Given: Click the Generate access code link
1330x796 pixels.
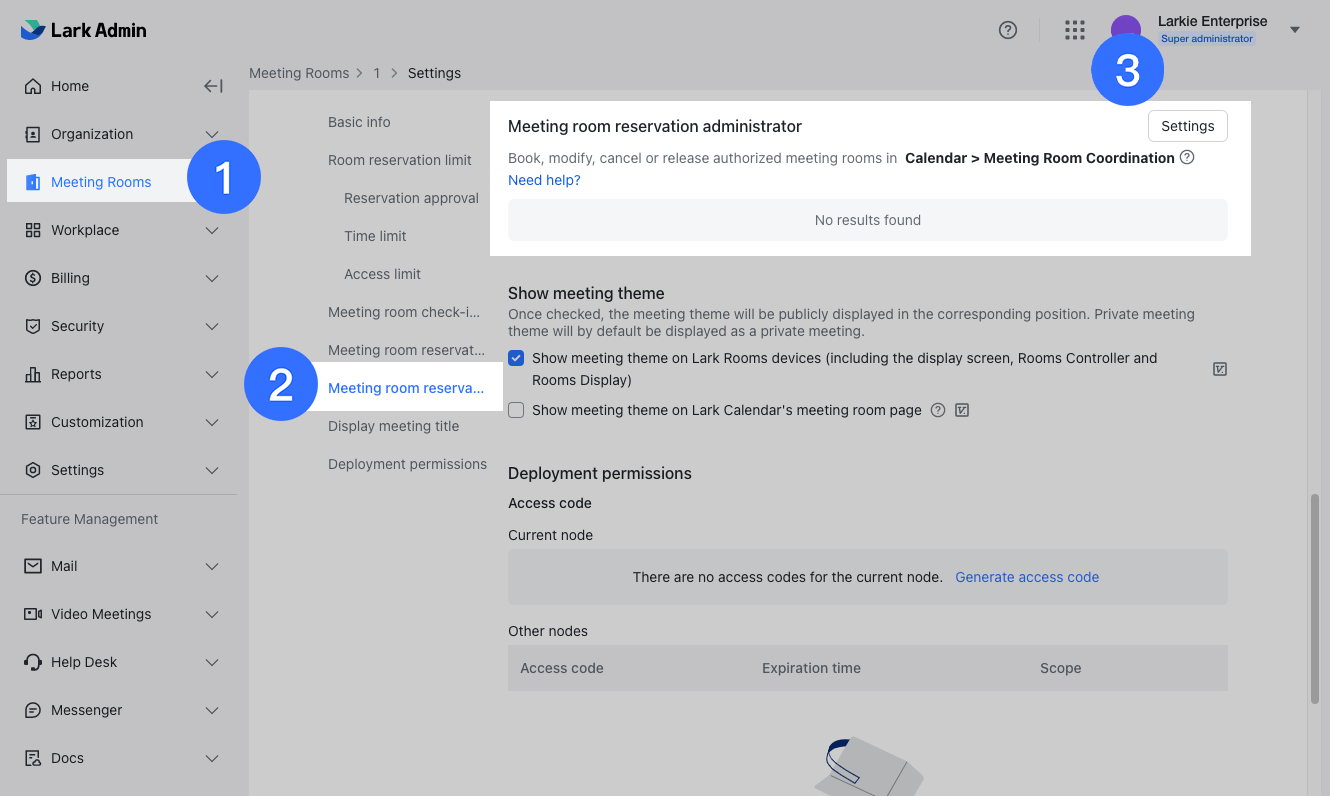Looking at the screenshot, I should [x=1027, y=577].
